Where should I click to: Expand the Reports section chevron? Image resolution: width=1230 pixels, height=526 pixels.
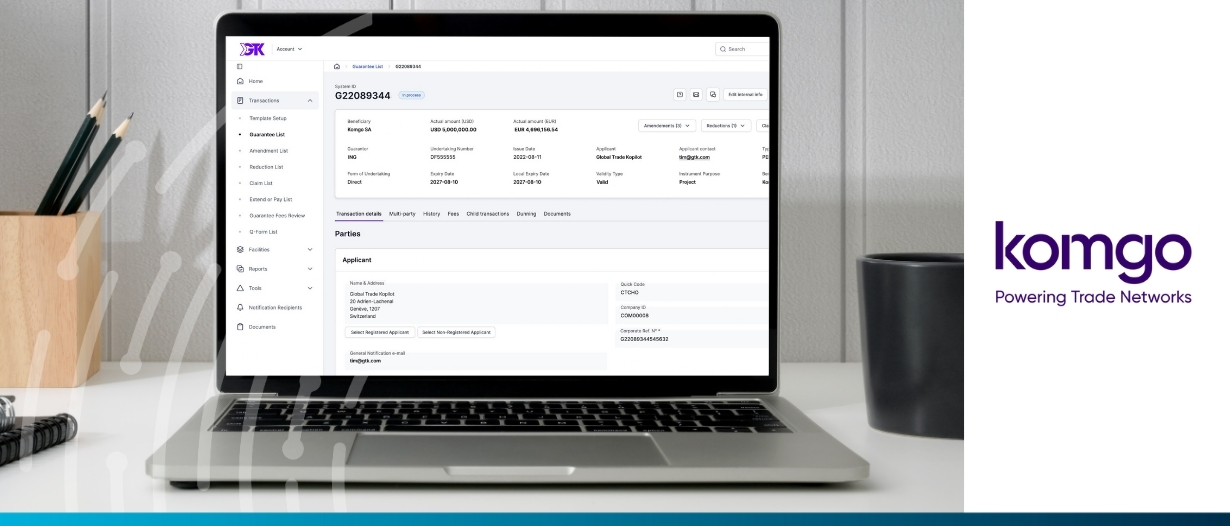pos(310,269)
